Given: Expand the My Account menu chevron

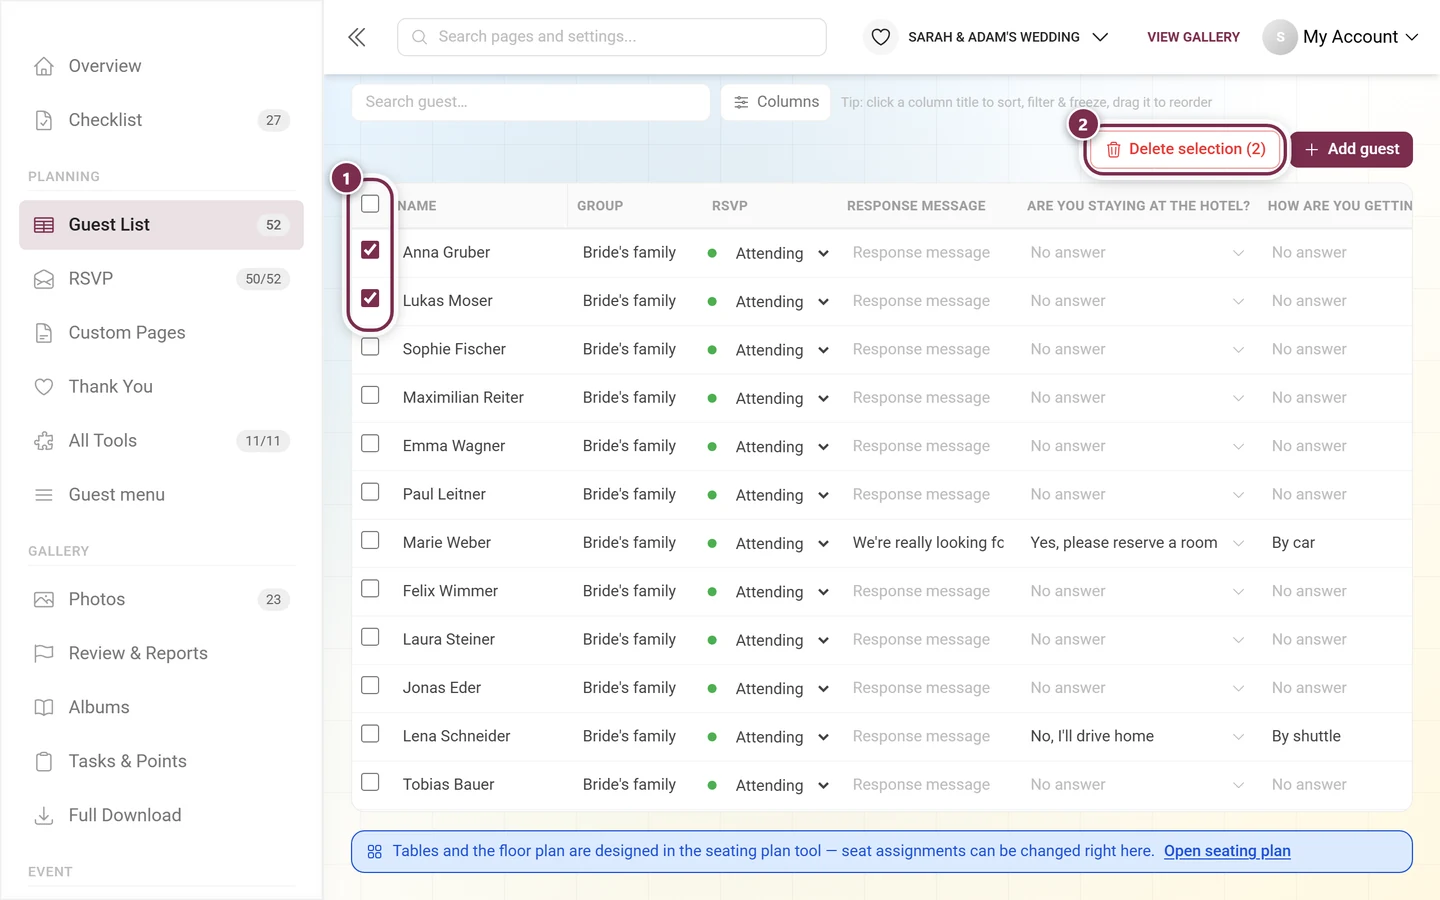Looking at the screenshot, I should 1412,37.
